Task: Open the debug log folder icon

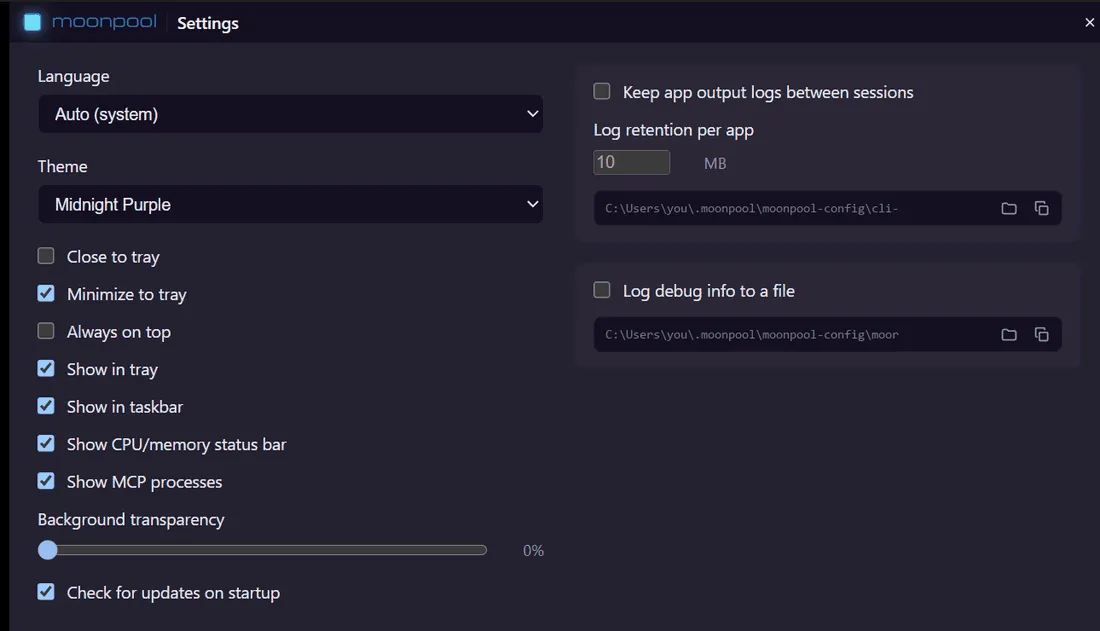Action: (1009, 335)
